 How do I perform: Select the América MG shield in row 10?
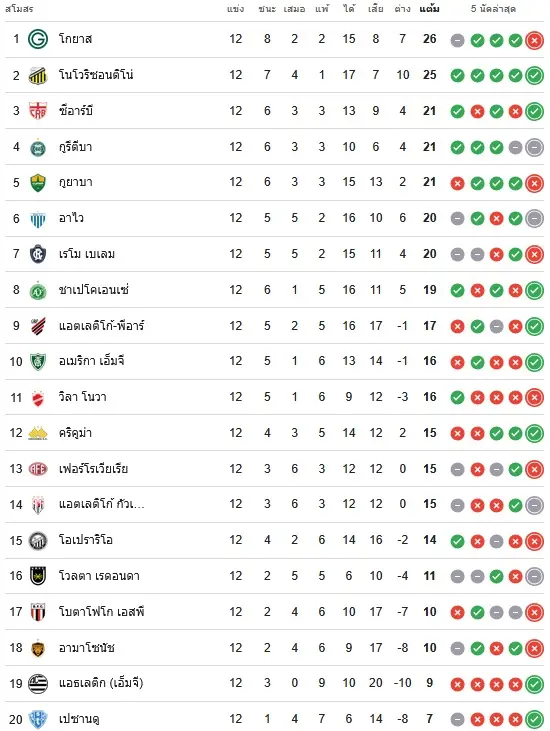pyautogui.click(x=38, y=361)
